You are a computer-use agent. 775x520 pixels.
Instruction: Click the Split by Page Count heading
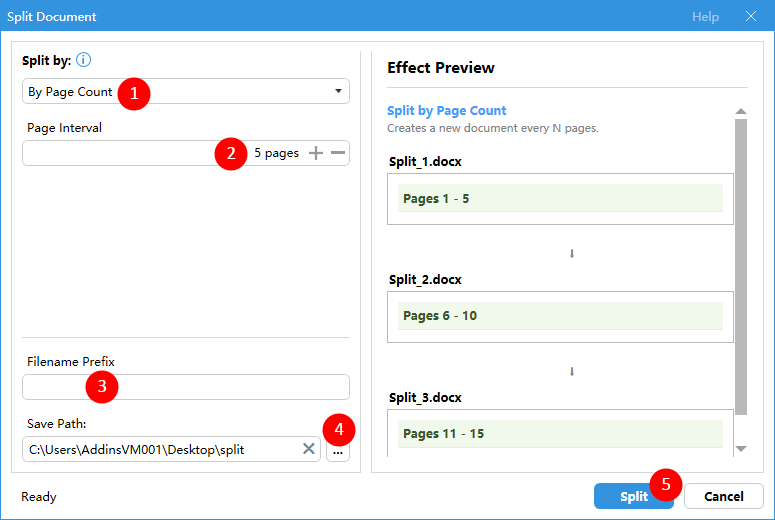(x=446, y=111)
